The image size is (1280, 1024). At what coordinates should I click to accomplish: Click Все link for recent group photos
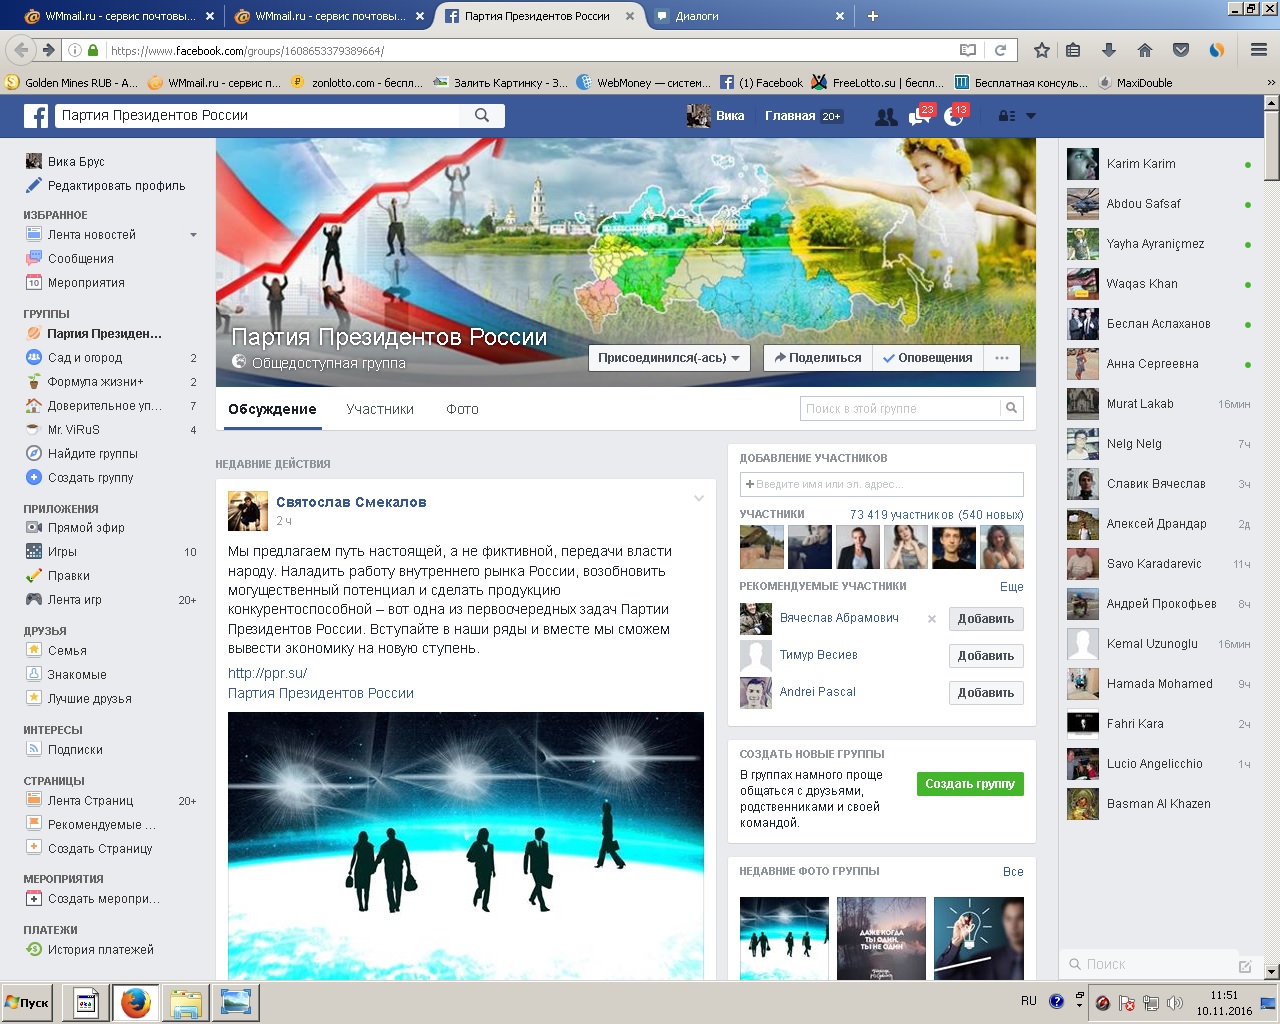[1013, 872]
